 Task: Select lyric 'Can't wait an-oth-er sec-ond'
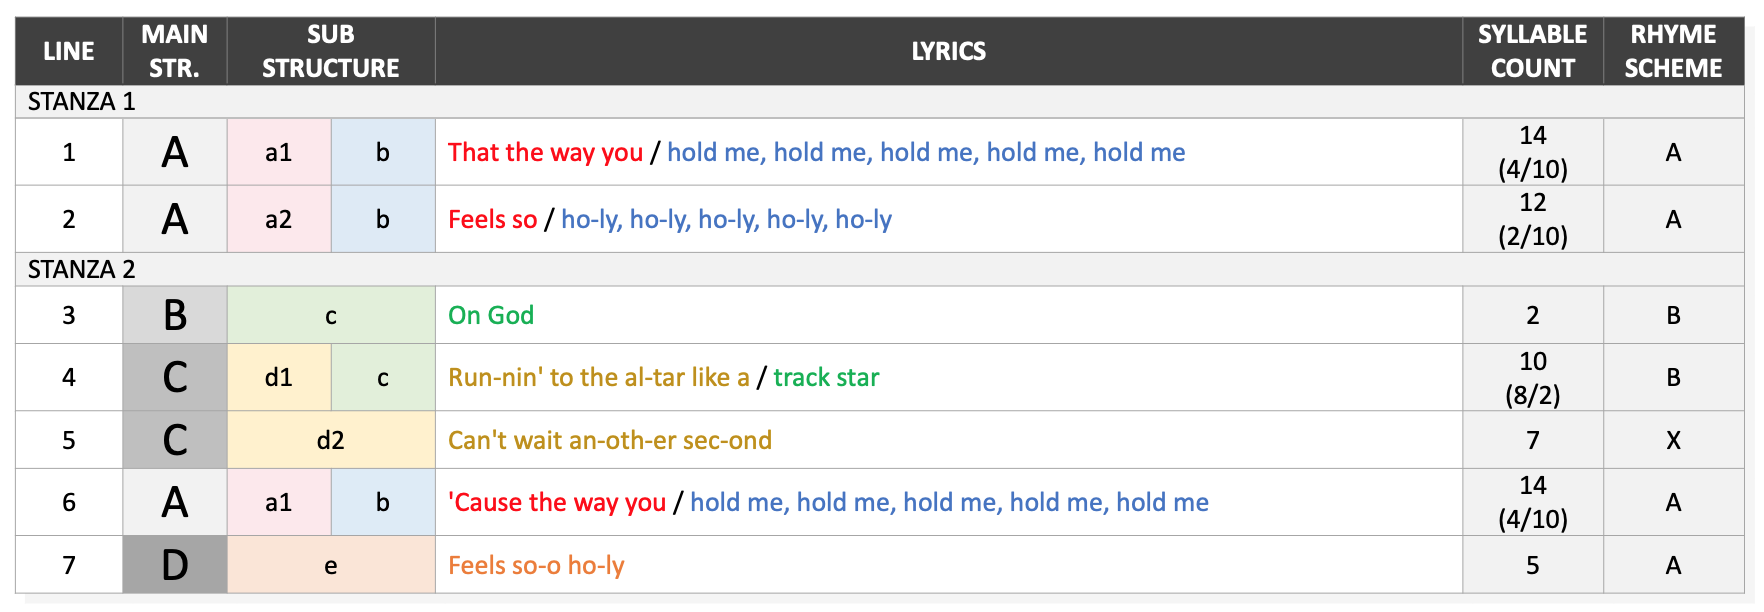point(610,440)
